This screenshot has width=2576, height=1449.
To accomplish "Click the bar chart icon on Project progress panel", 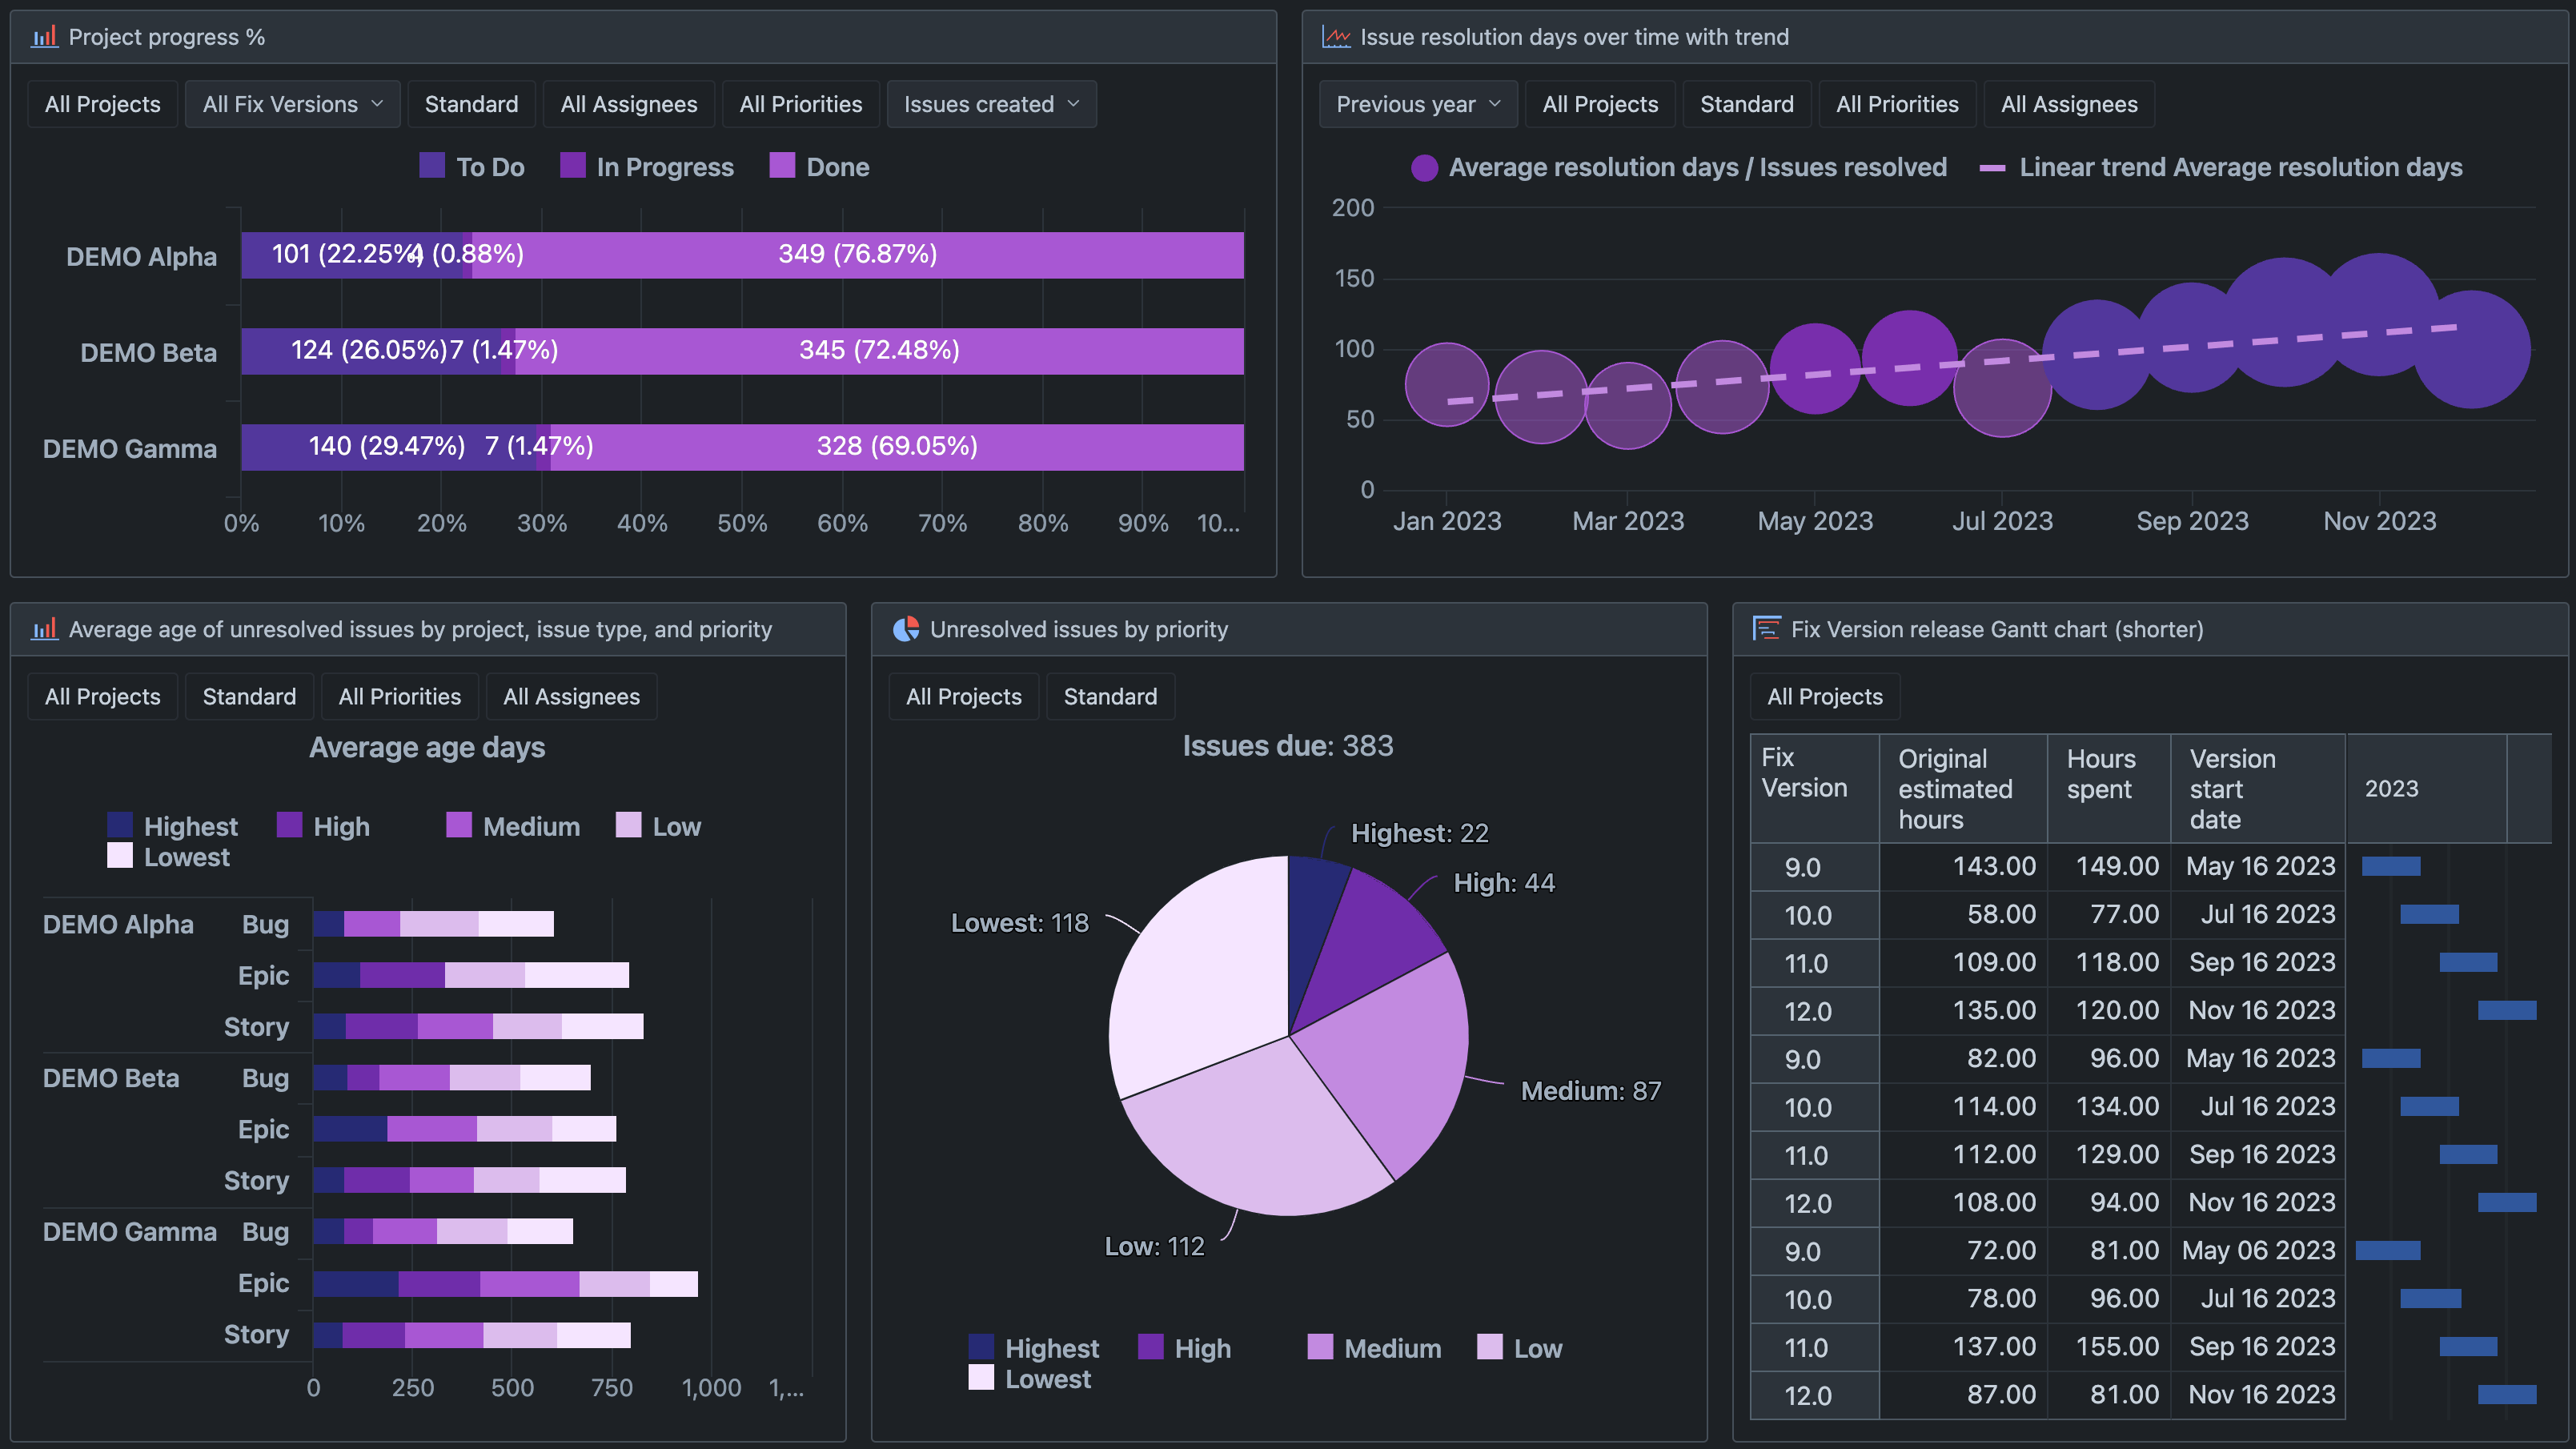I will click(x=46, y=36).
